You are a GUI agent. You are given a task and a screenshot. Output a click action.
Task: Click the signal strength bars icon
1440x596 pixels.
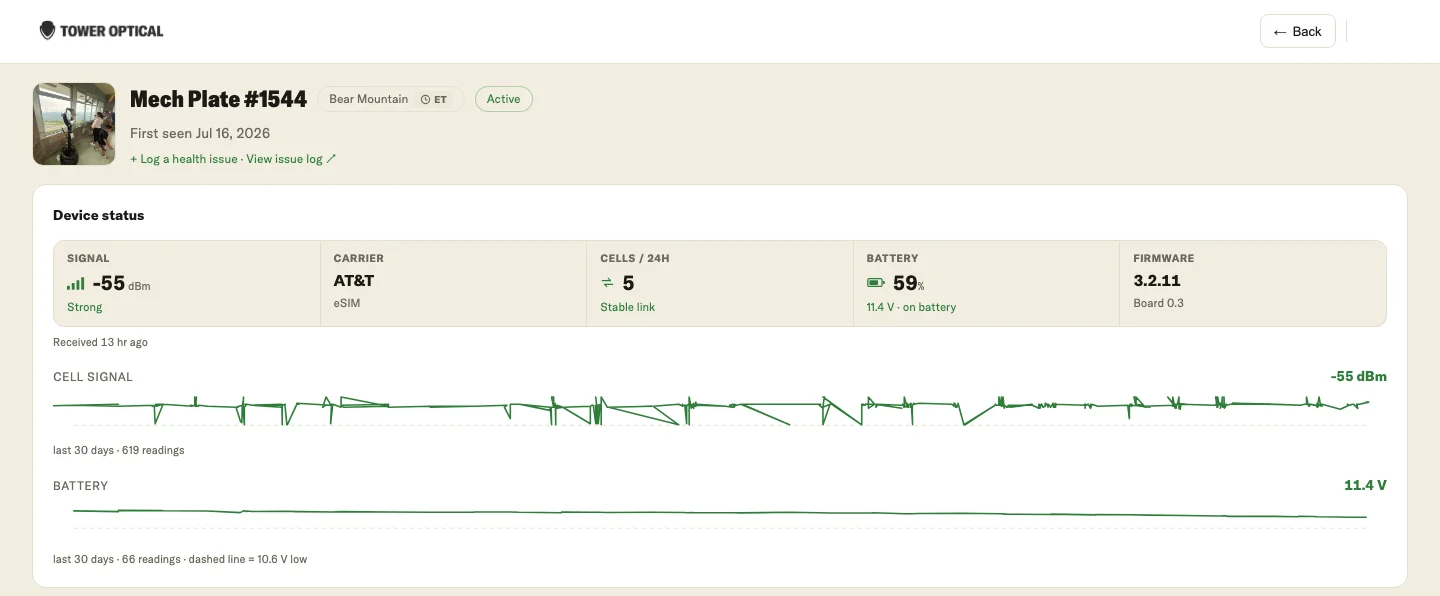(x=76, y=284)
